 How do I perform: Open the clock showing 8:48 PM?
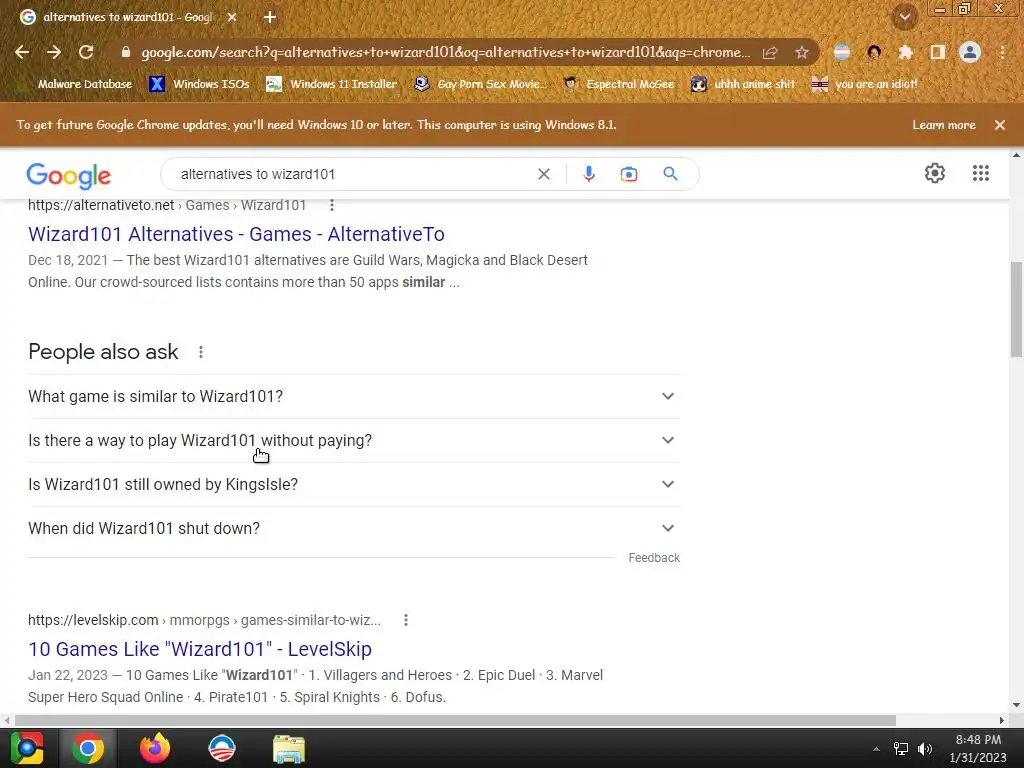[x=978, y=748]
